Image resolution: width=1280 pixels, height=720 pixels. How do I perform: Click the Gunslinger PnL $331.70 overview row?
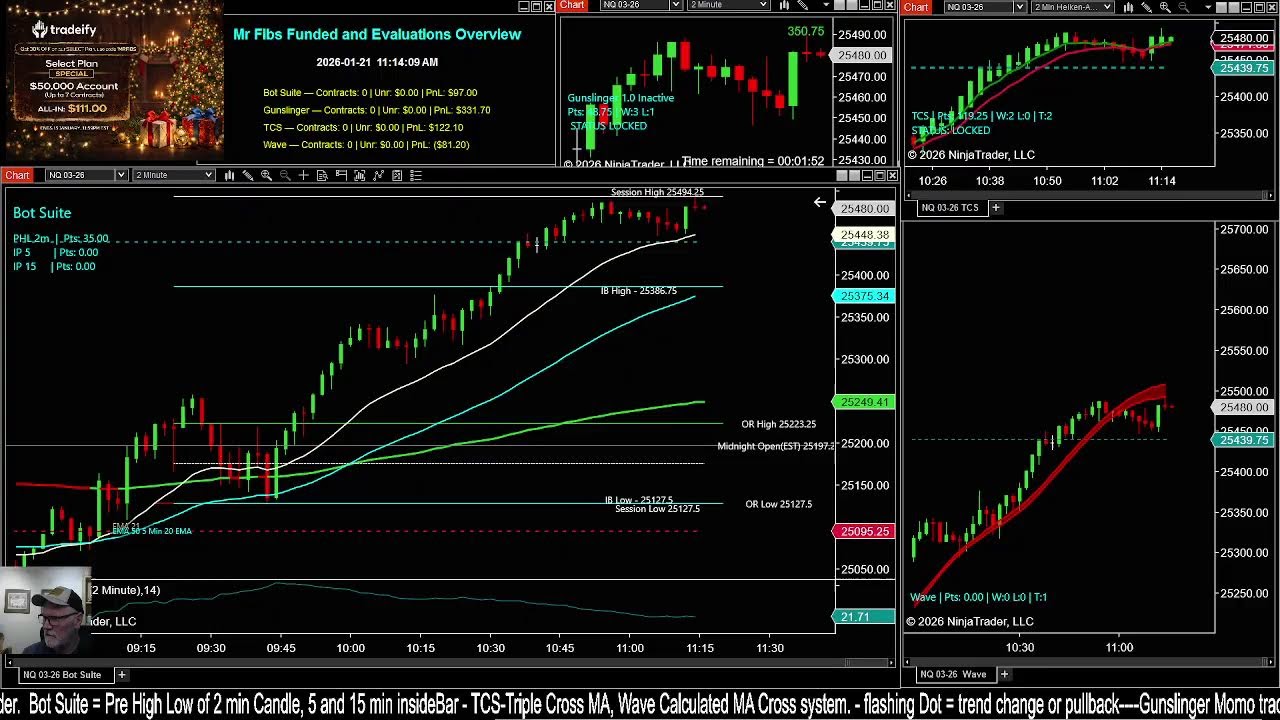376,110
